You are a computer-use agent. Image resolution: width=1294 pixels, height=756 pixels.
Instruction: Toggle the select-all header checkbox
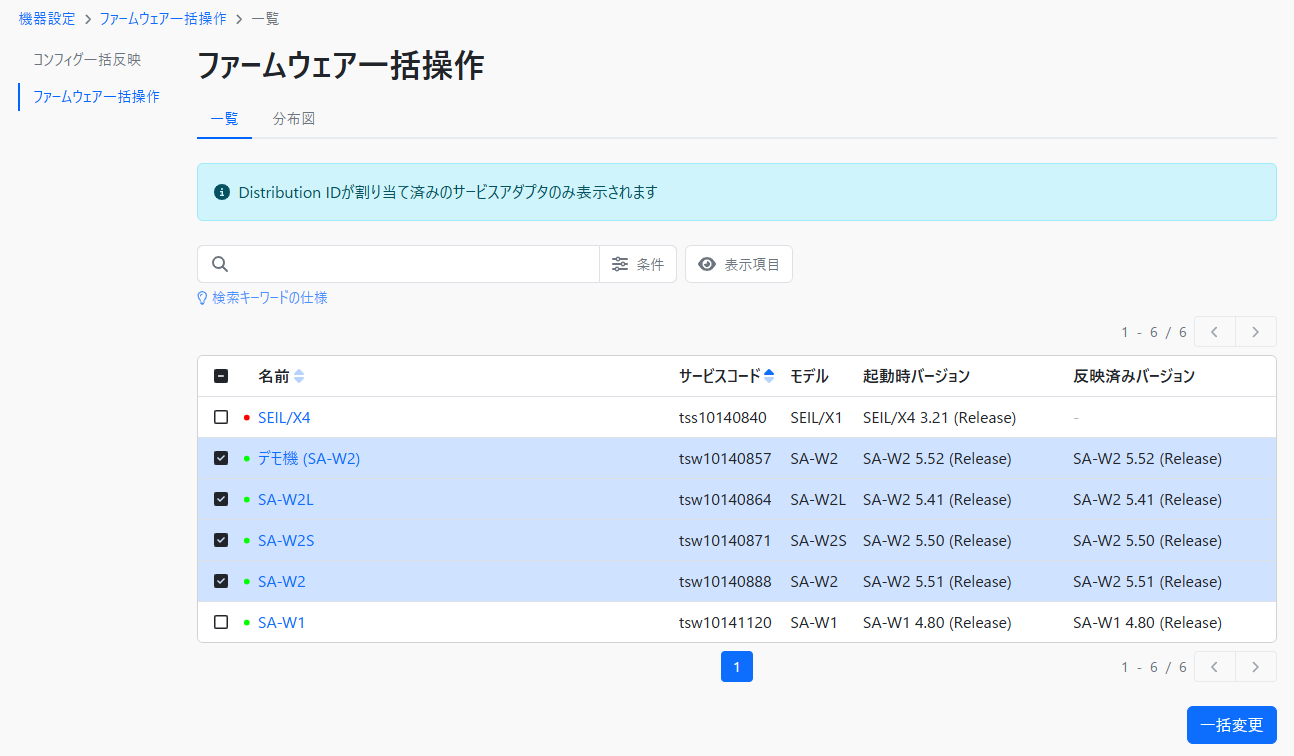point(221,376)
